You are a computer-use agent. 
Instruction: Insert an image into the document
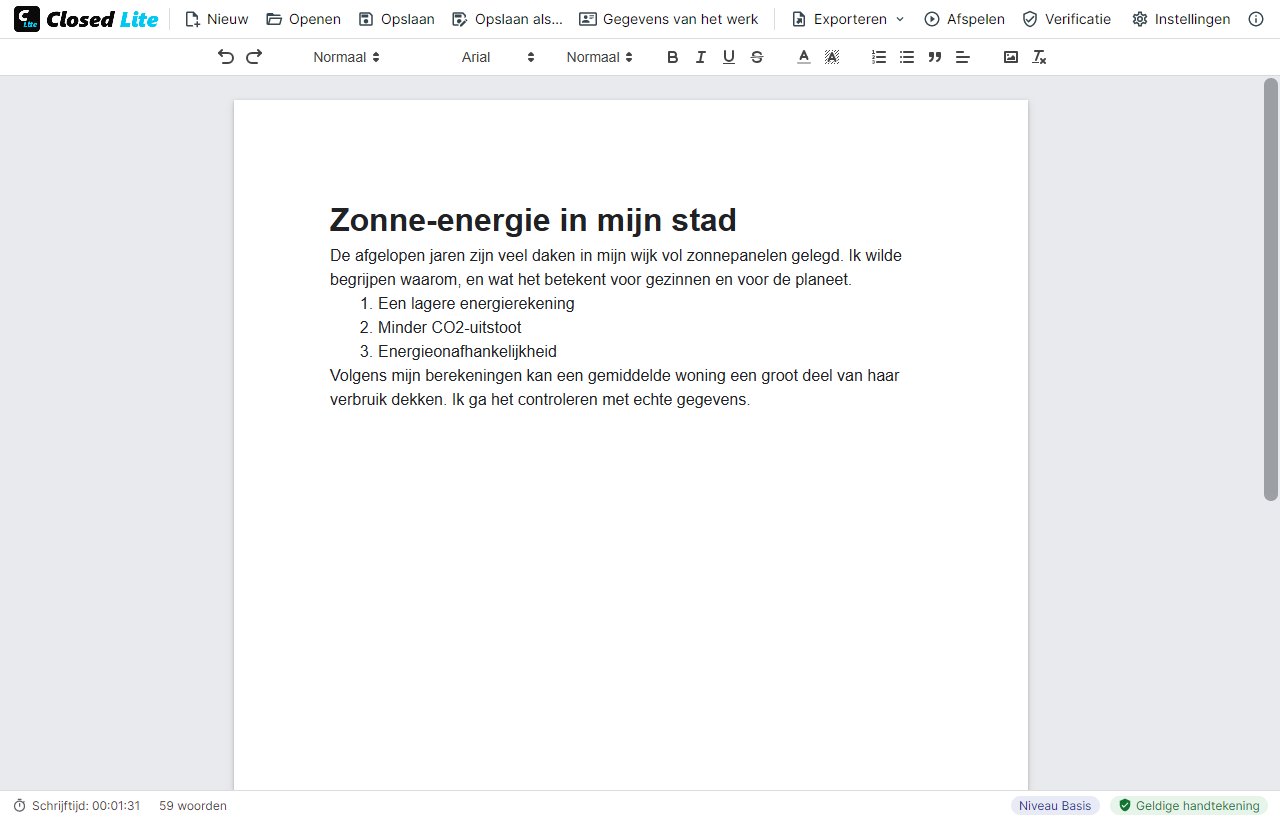1011,57
